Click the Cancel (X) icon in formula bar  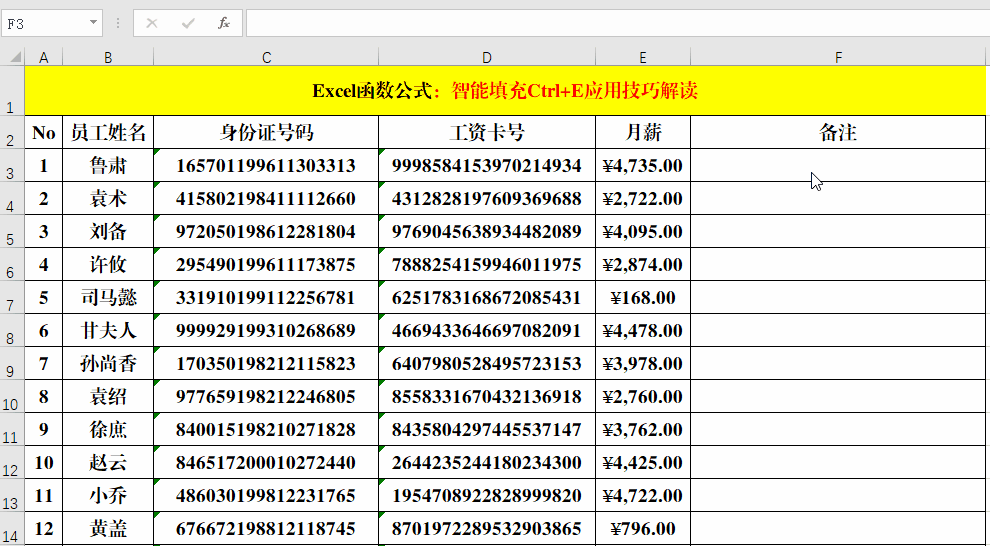[152, 23]
